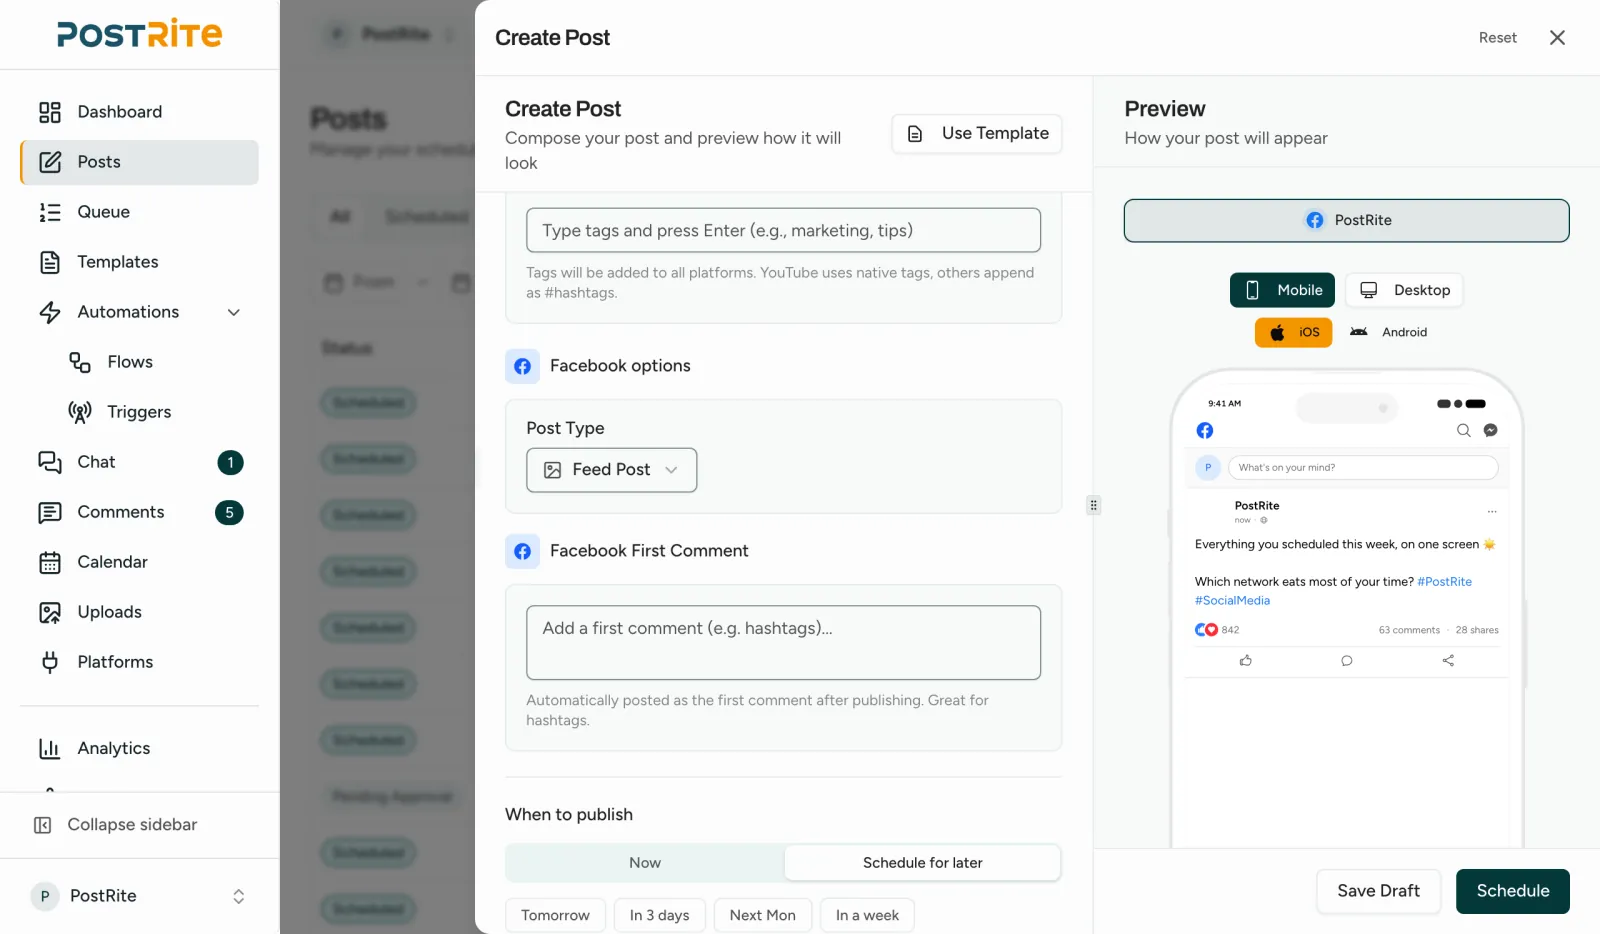Image resolution: width=1600 pixels, height=934 pixels.
Task: Switch preview to Mobile view
Action: point(1282,290)
